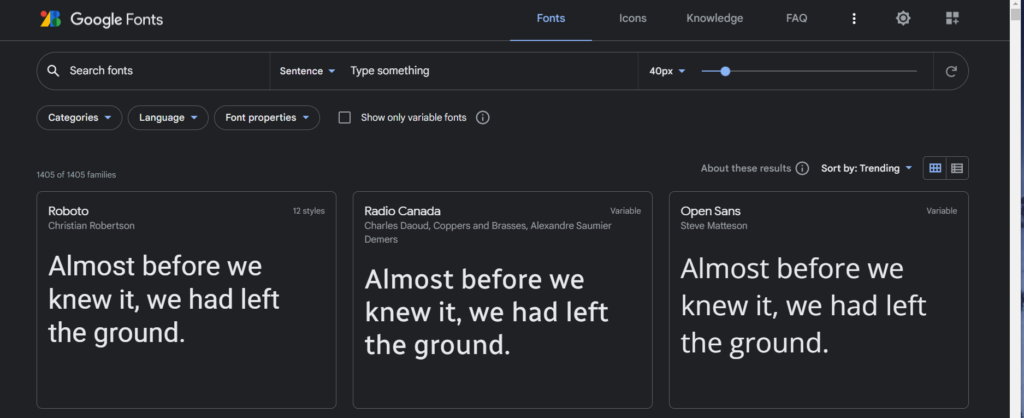Open the Font properties dropdown

tap(267, 118)
